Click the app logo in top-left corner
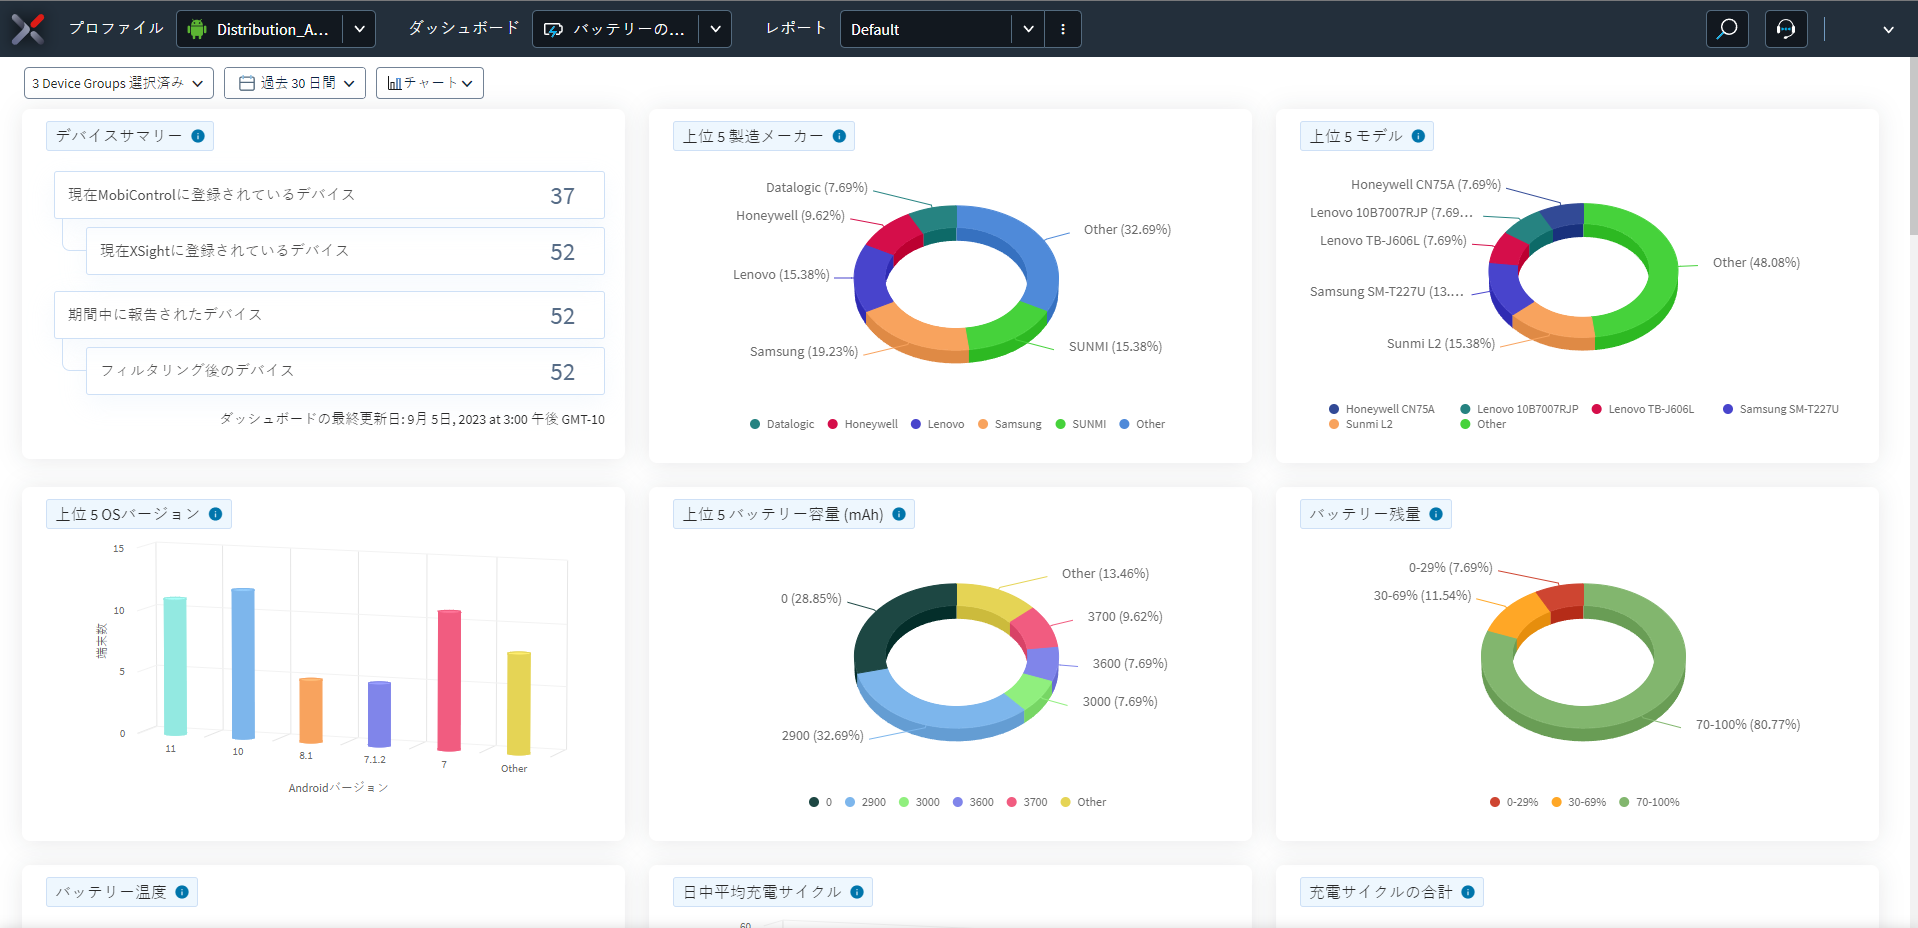The width and height of the screenshot is (1918, 928). pyautogui.click(x=28, y=29)
